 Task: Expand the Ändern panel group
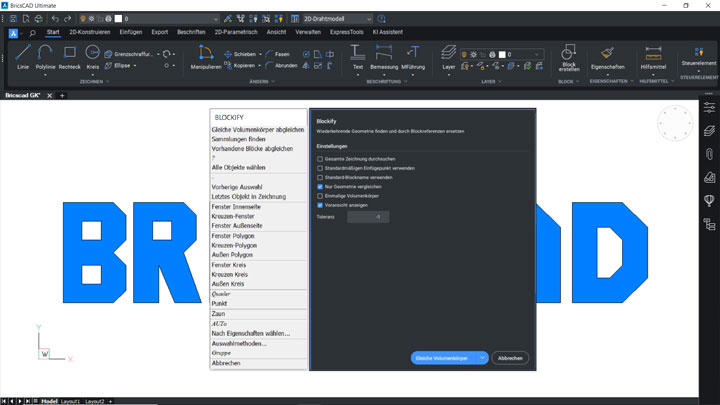coord(262,82)
